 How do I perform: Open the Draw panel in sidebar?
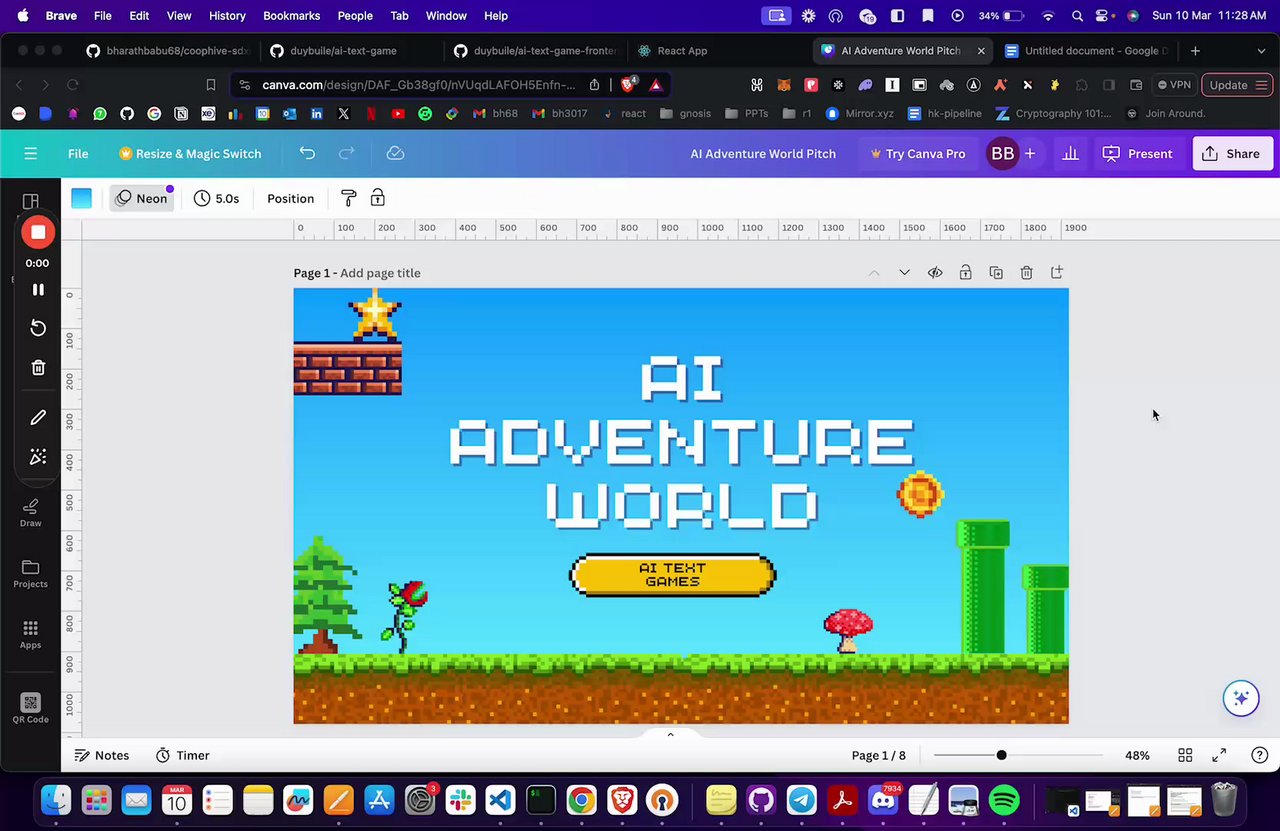point(30,513)
